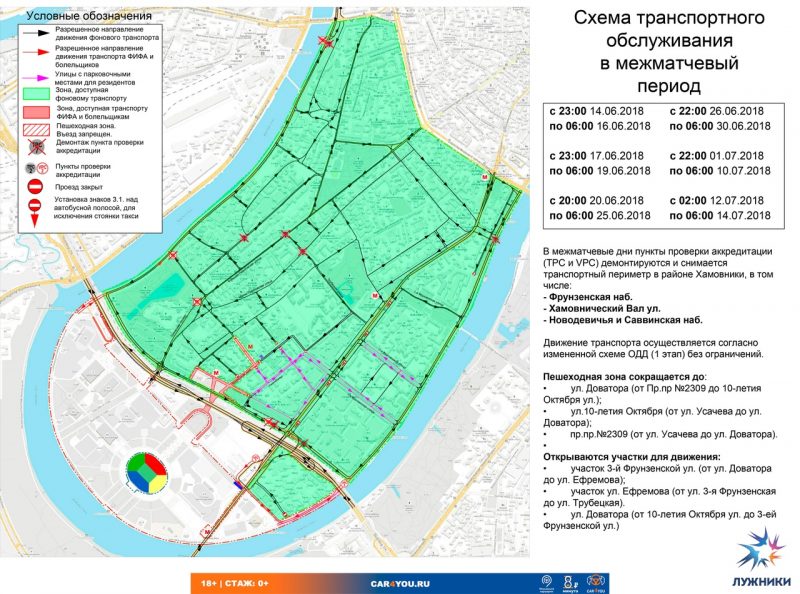Click the red arrow legend icon

pyautogui.click(x=35, y=52)
